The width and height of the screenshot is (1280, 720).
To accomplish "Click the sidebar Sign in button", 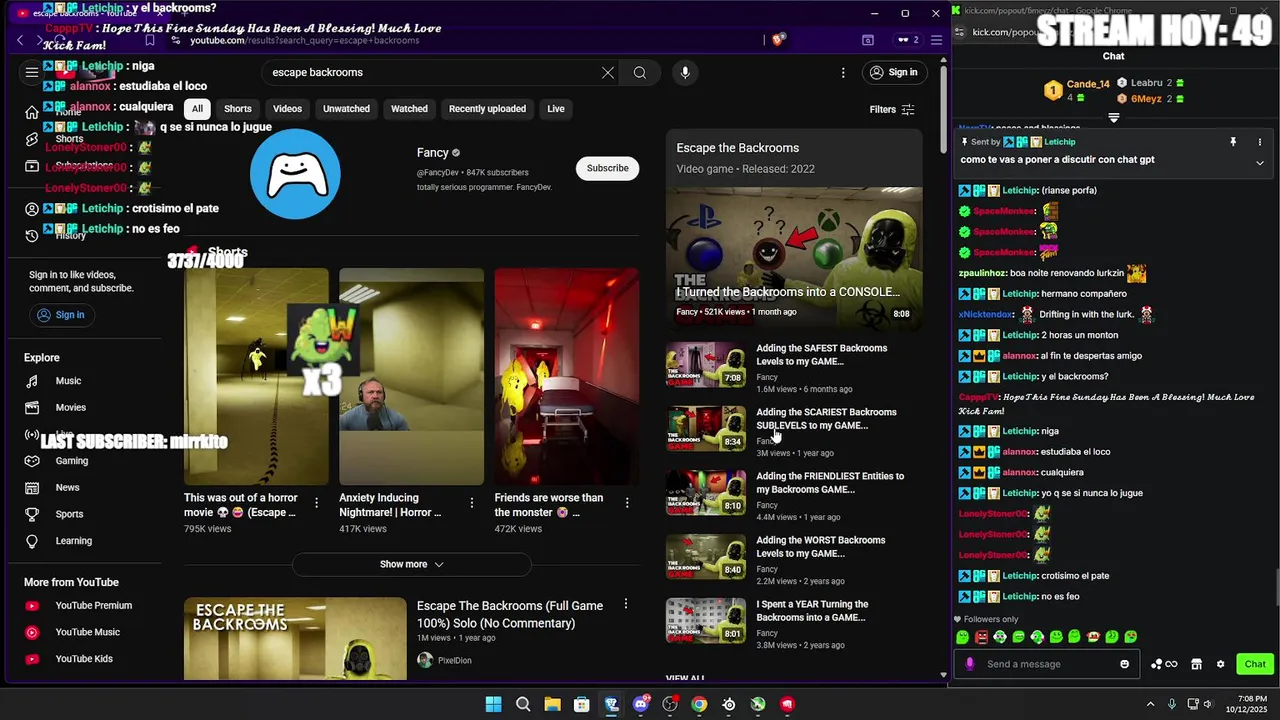I will 60,315.
